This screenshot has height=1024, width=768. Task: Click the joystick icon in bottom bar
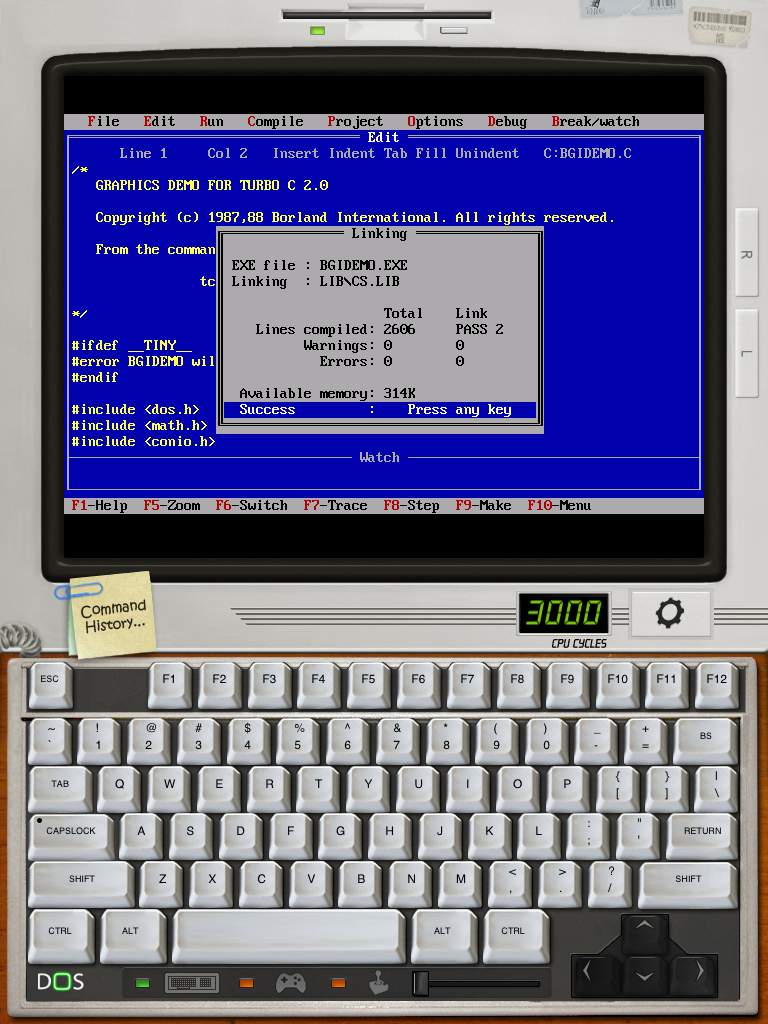[379, 983]
